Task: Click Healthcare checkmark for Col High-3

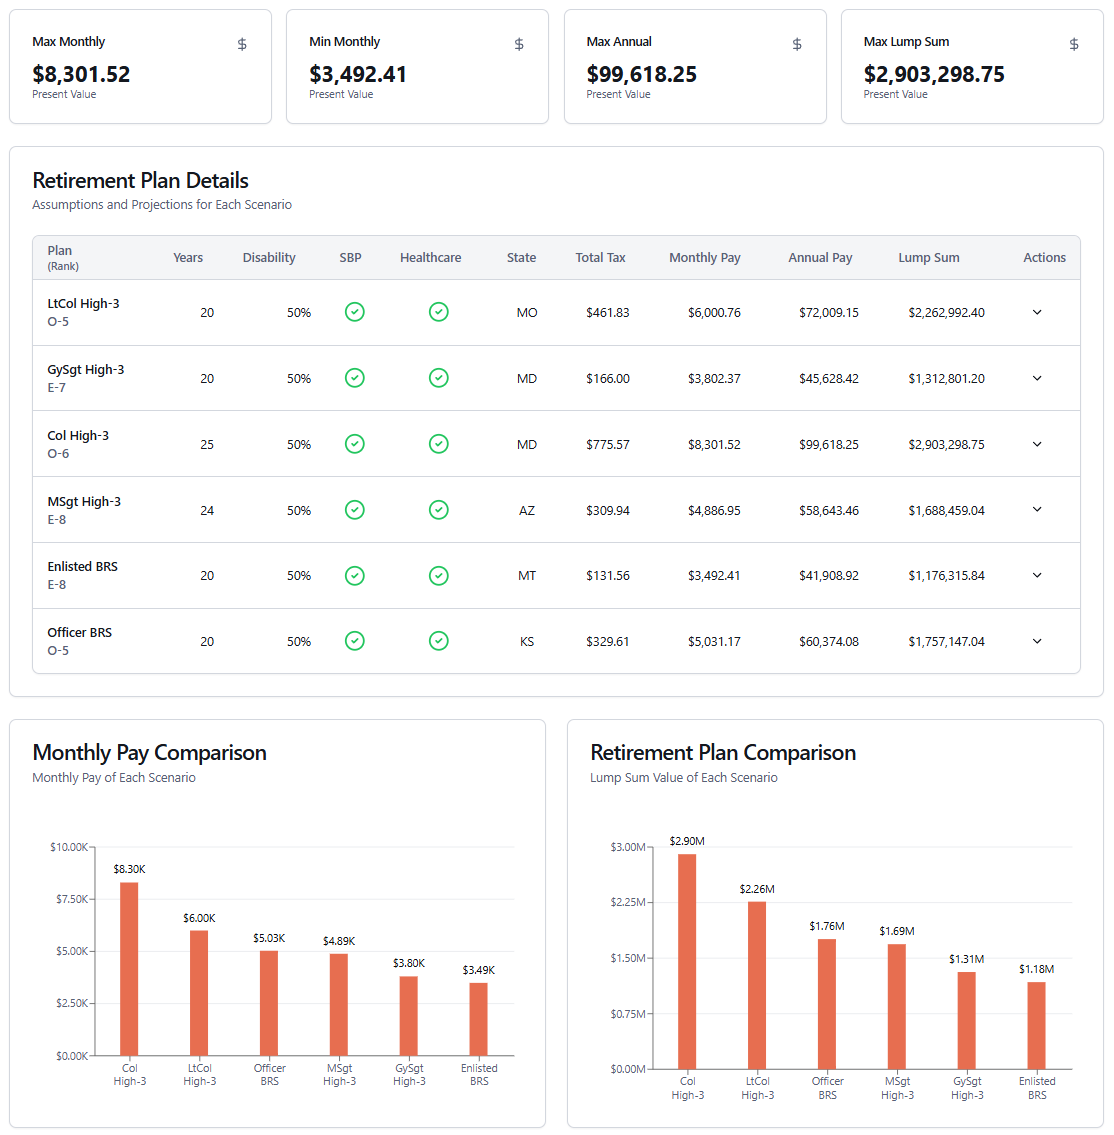Action: coord(439,444)
